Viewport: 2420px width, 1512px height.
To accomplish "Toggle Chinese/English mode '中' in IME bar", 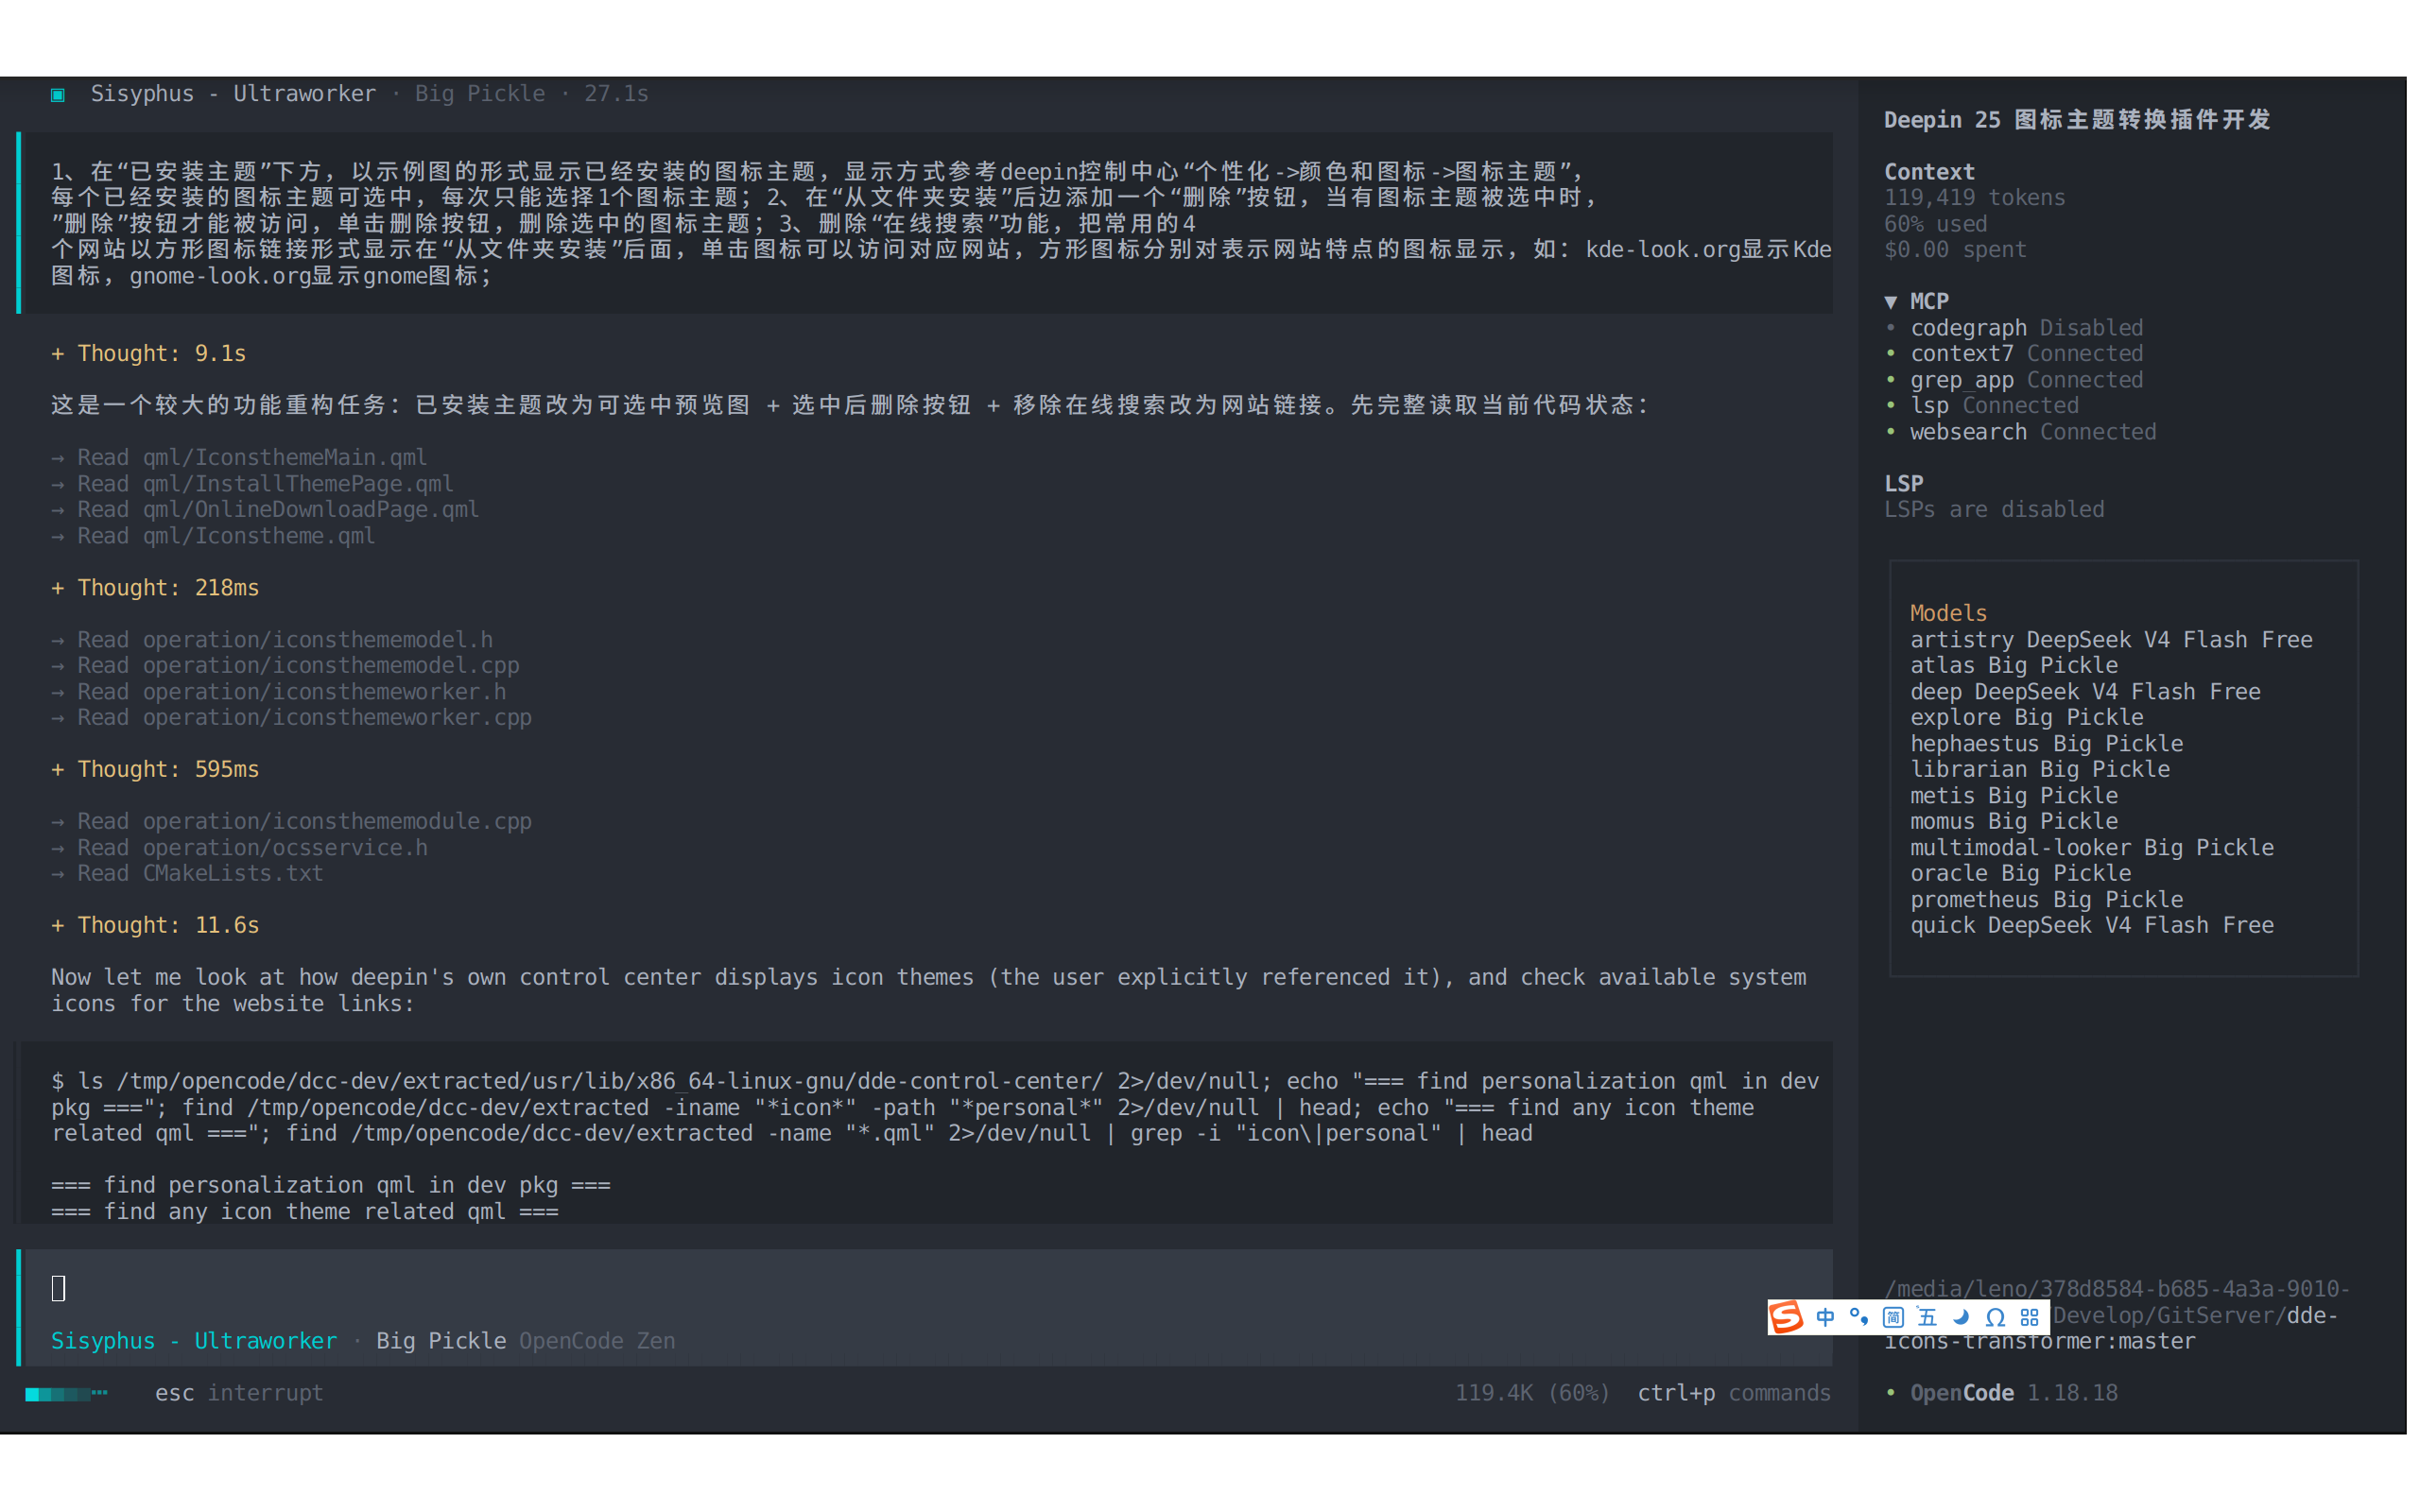I will [x=1825, y=1317].
